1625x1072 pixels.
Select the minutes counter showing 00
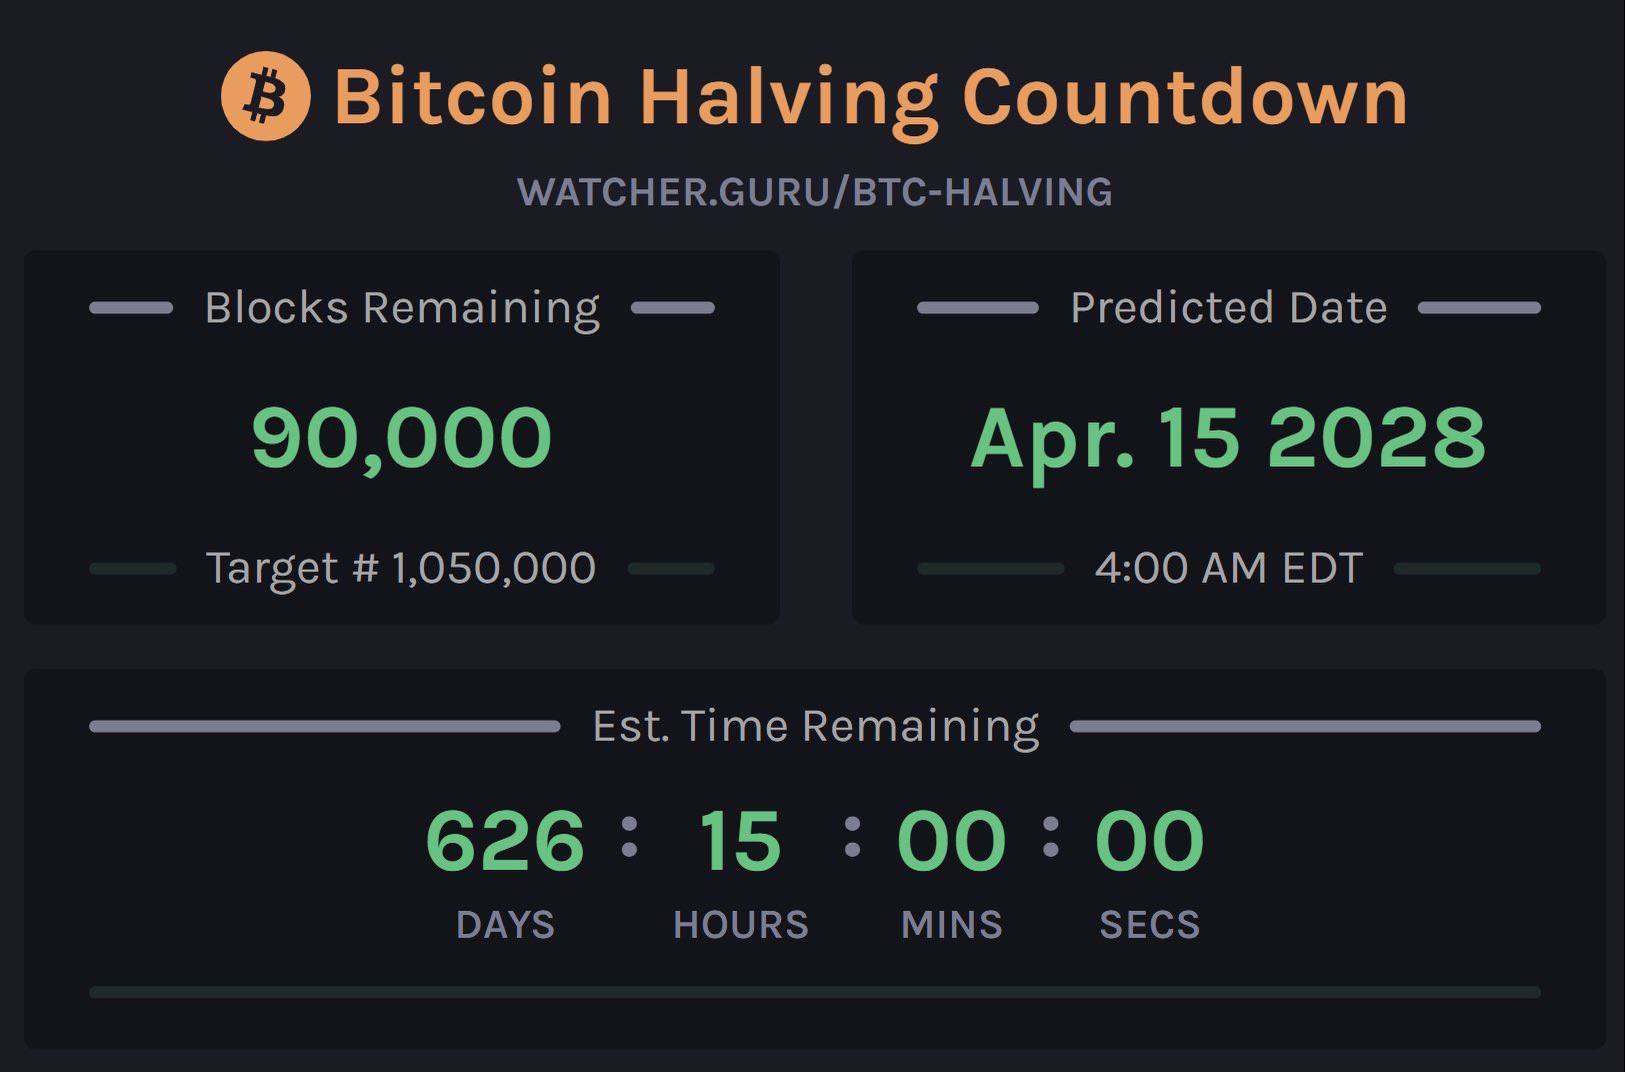(x=952, y=841)
